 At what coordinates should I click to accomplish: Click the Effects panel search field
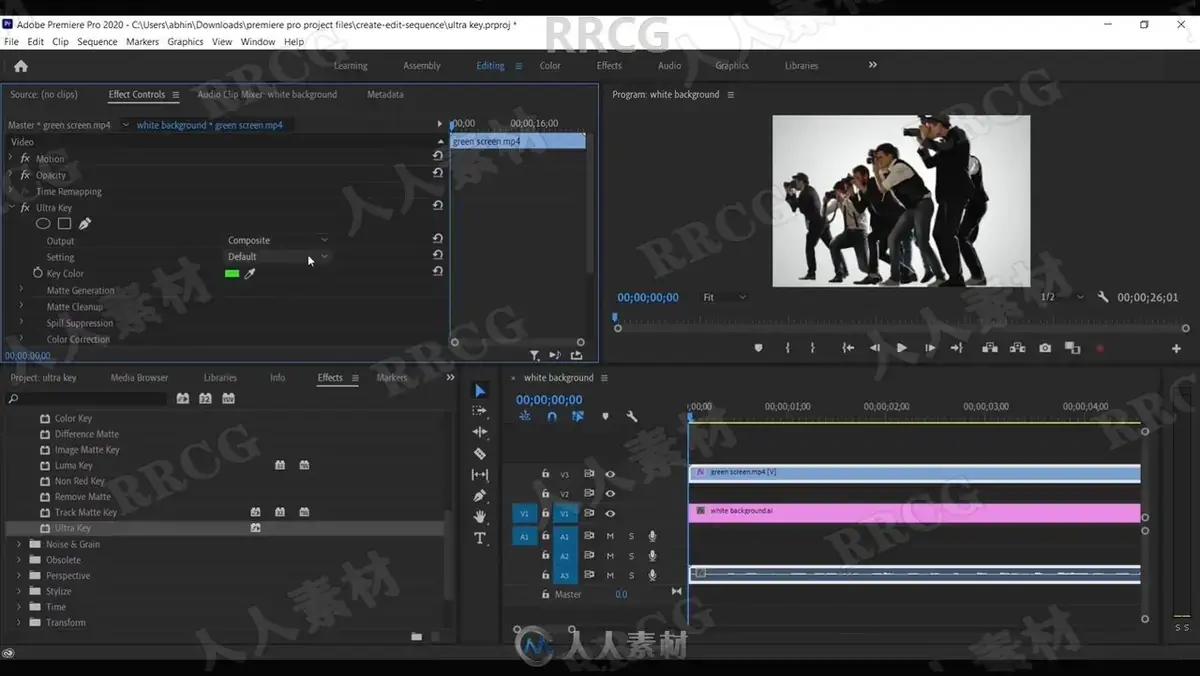click(x=87, y=398)
